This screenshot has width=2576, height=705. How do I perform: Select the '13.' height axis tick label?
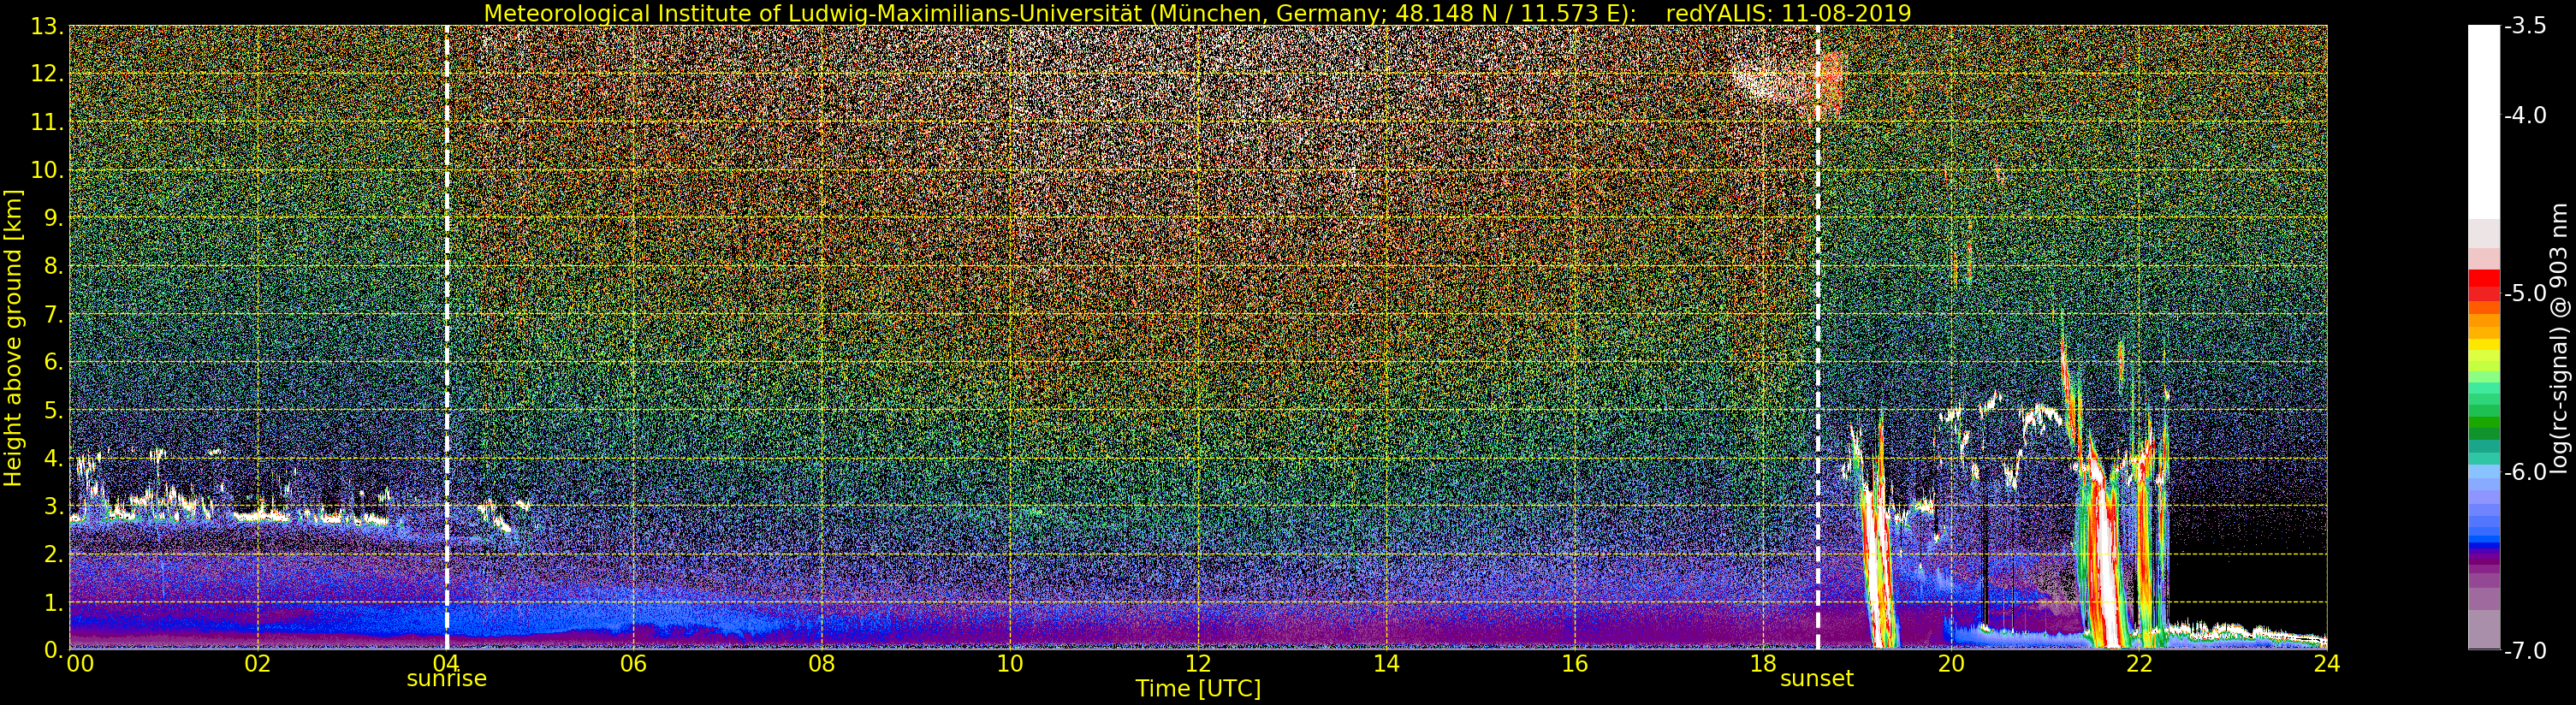(47, 26)
